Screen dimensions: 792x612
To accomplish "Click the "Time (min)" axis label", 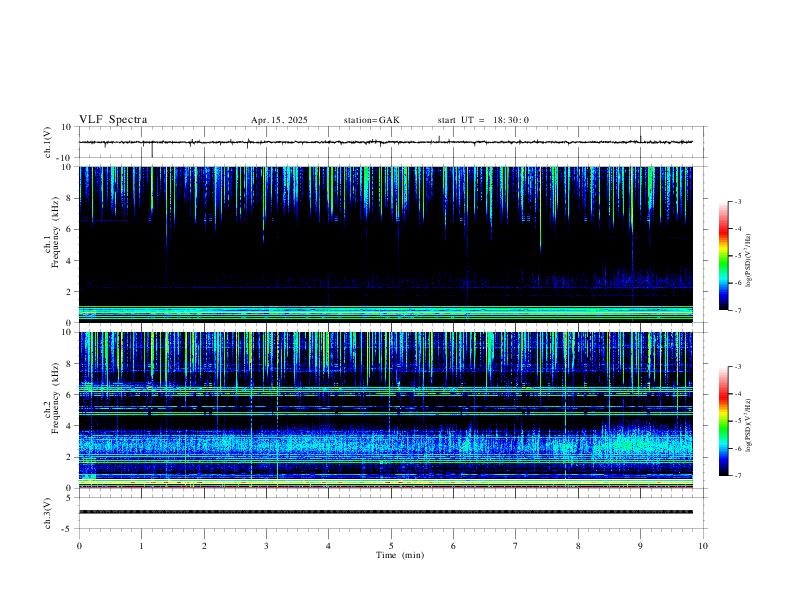I will (x=400, y=555).
